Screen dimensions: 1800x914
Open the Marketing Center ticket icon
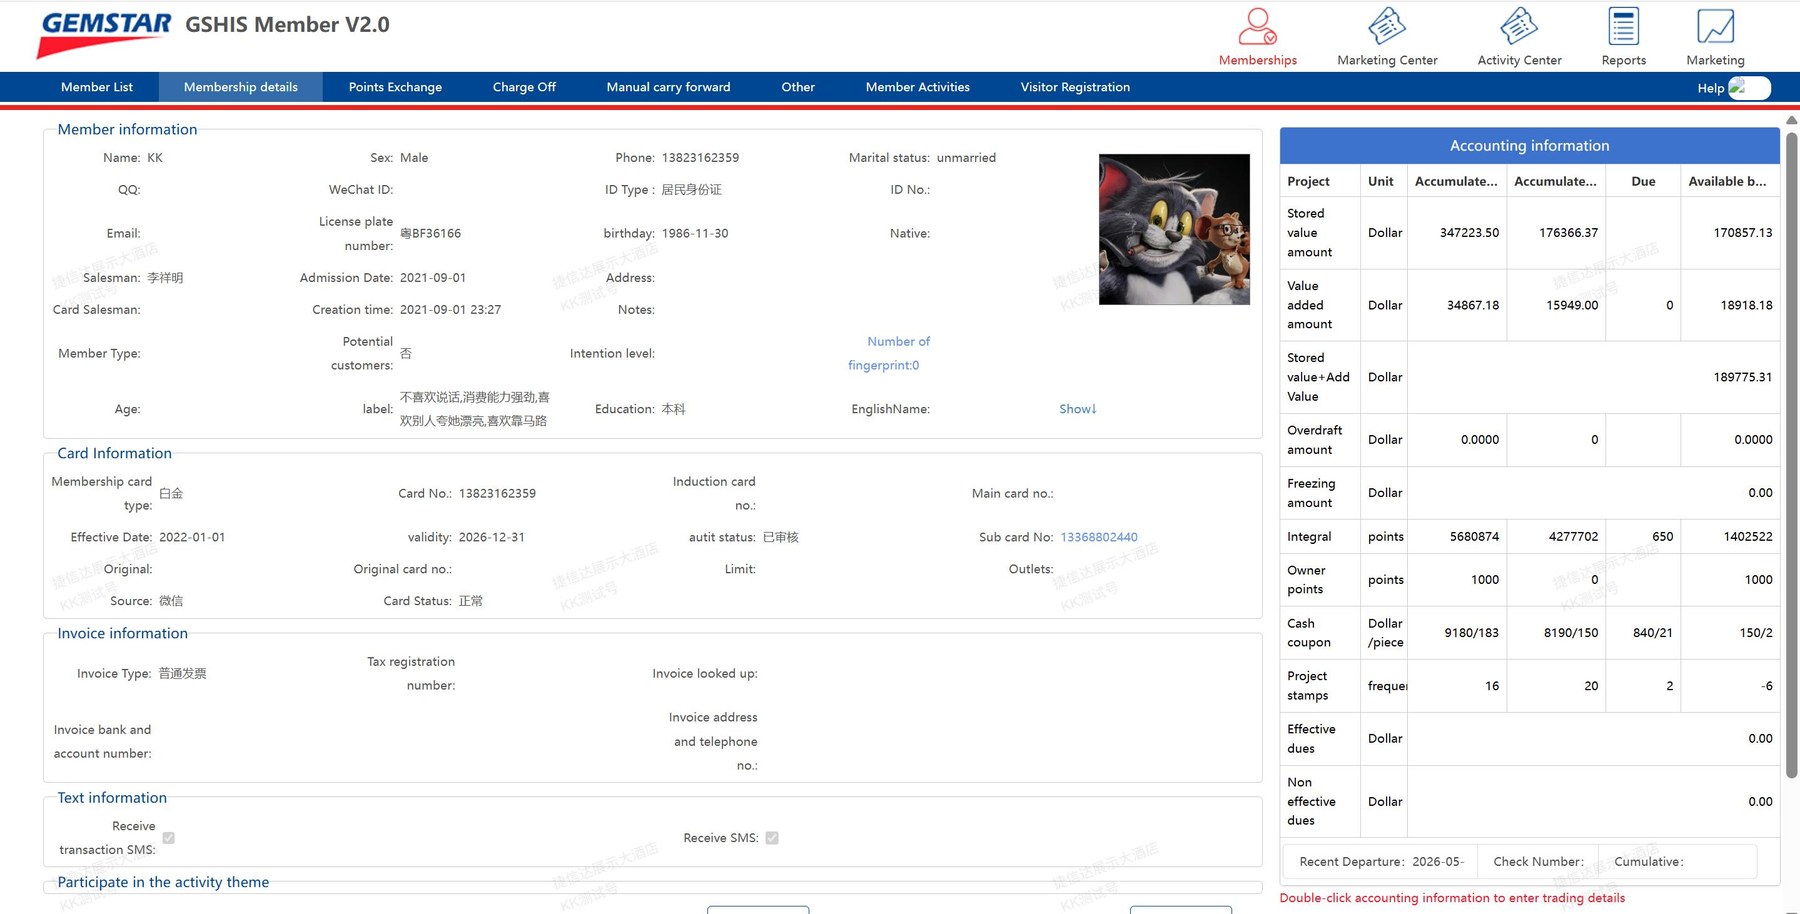click(x=1387, y=27)
